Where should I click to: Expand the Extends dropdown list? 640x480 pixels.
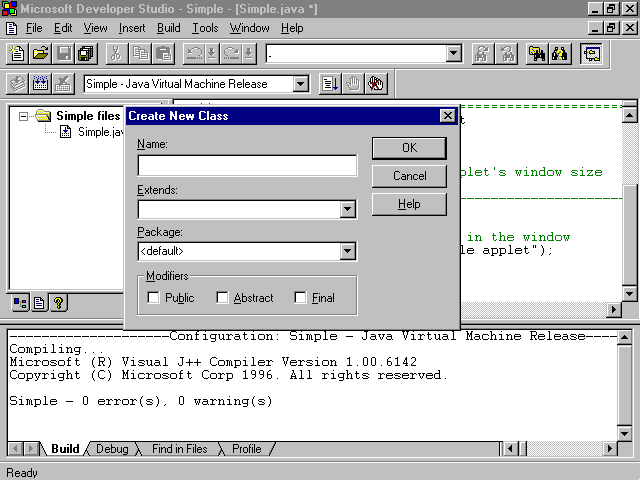pyautogui.click(x=347, y=209)
